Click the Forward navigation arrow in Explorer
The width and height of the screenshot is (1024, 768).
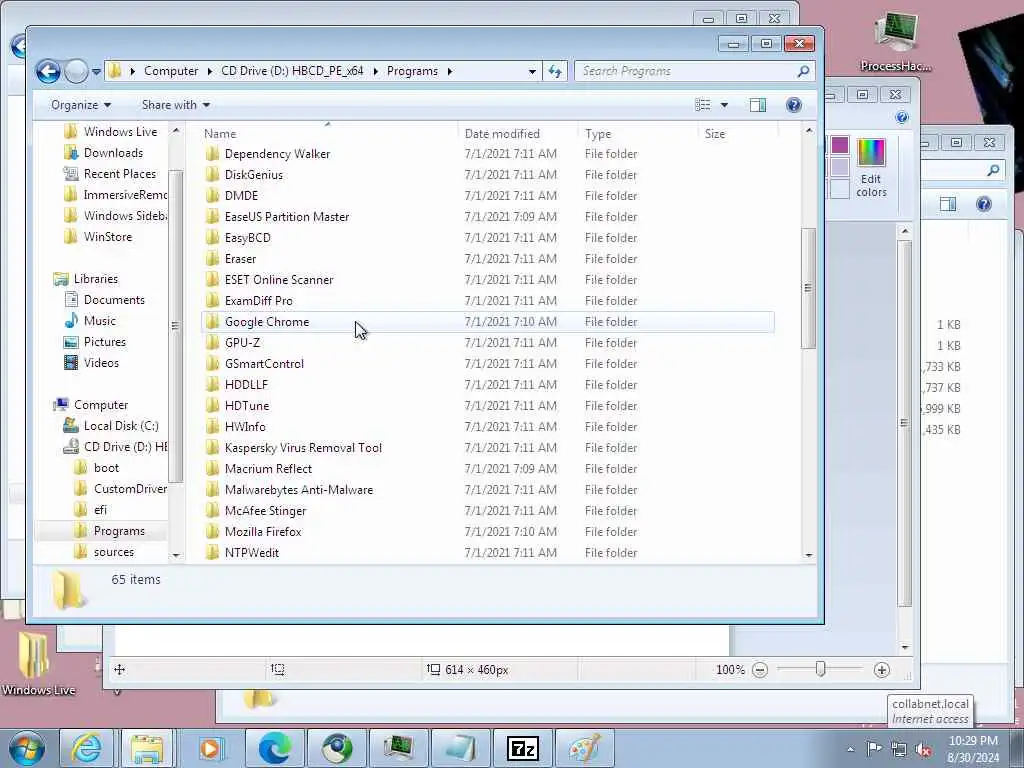coord(76,71)
